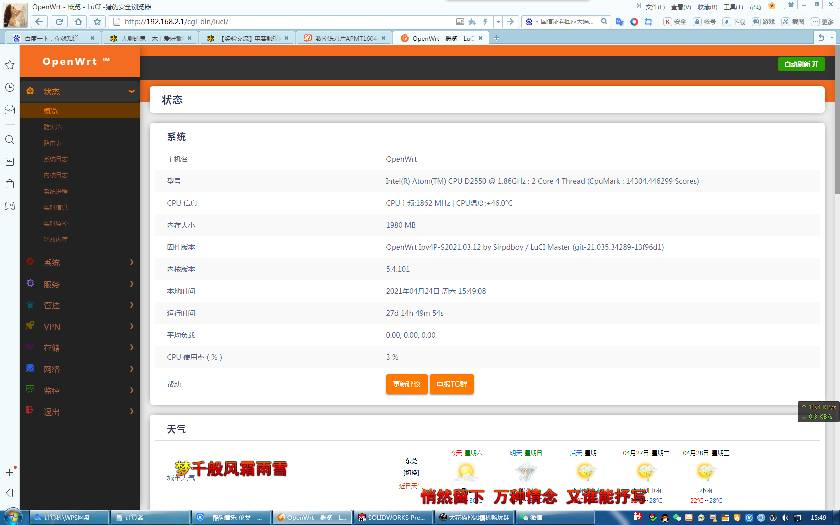
Task: Click the restore-tab arrow icon at tab bar right
Action: [x=821, y=38]
